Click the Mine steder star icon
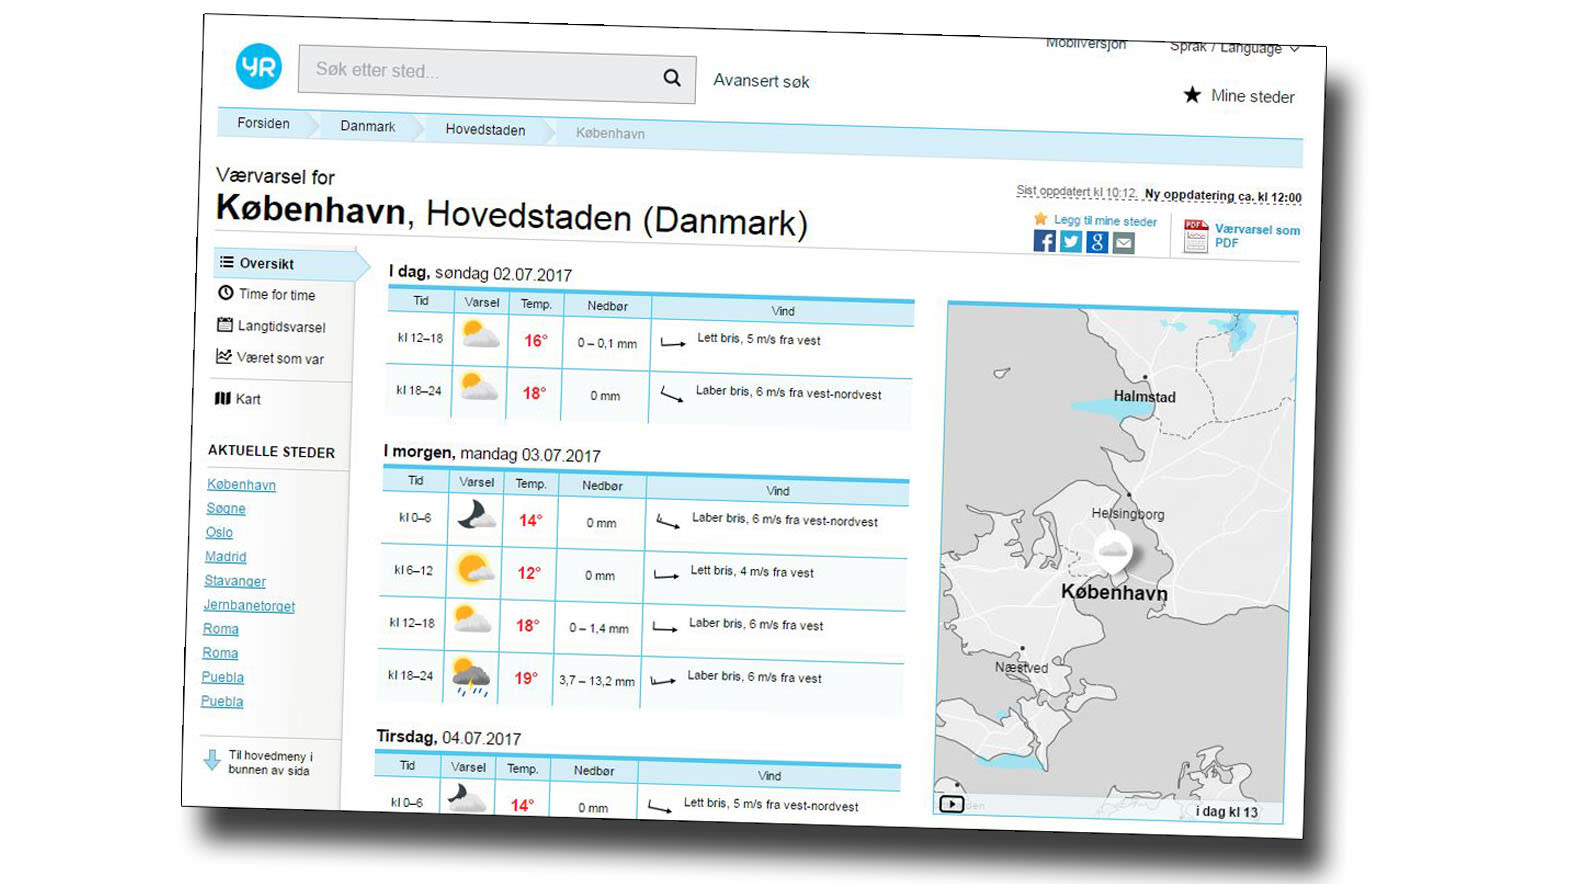 click(x=1192, y=95)
